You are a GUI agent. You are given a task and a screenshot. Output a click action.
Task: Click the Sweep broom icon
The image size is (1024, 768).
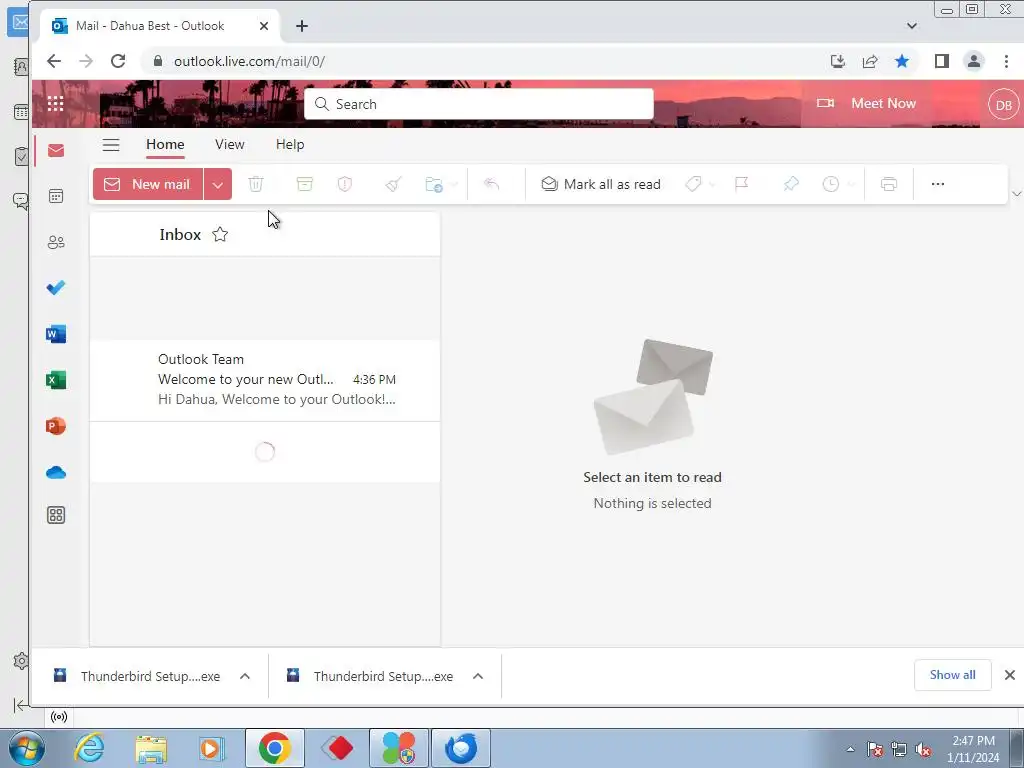coord(393,184)
